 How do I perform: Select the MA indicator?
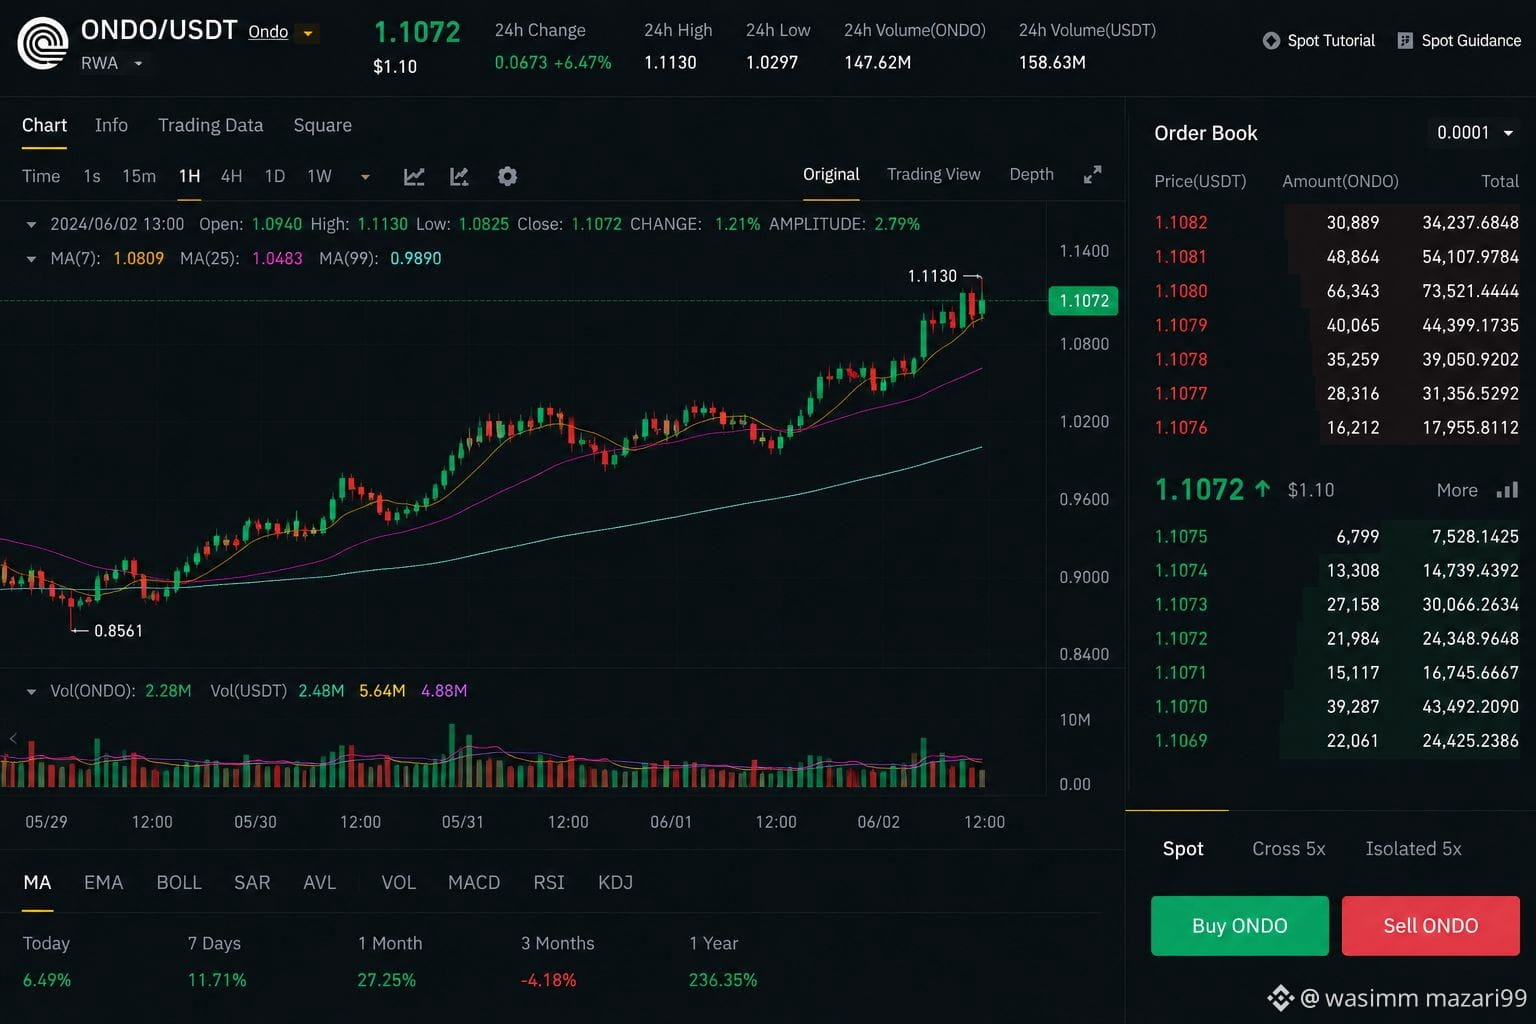[x=37, y=882]
